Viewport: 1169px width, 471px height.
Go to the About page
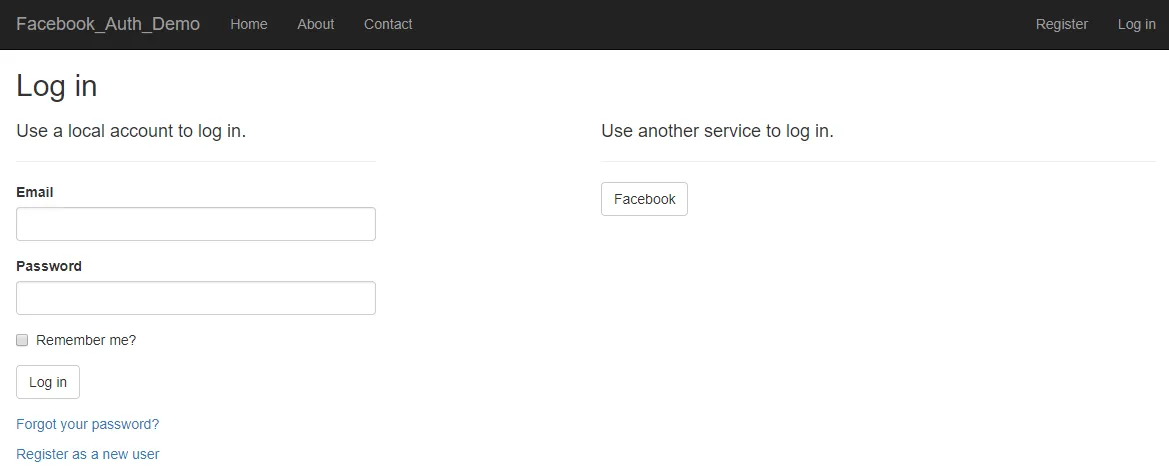316,24
